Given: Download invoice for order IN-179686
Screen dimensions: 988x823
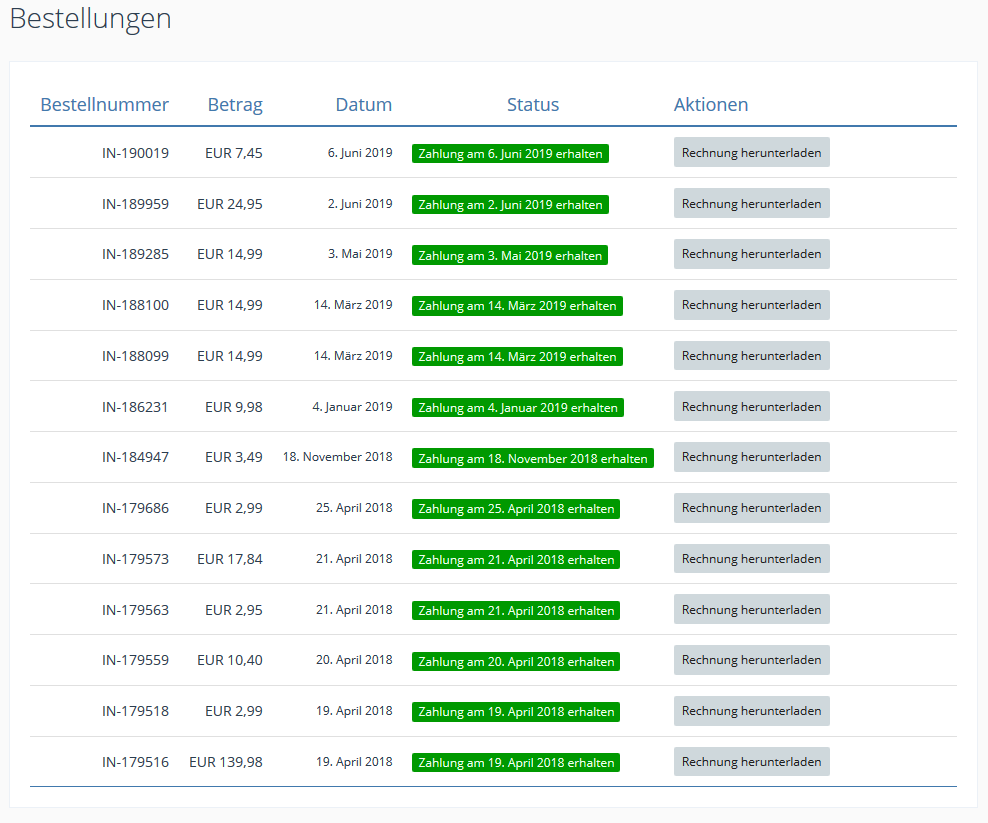Looking at the screenshot, I should click(751, 508).
